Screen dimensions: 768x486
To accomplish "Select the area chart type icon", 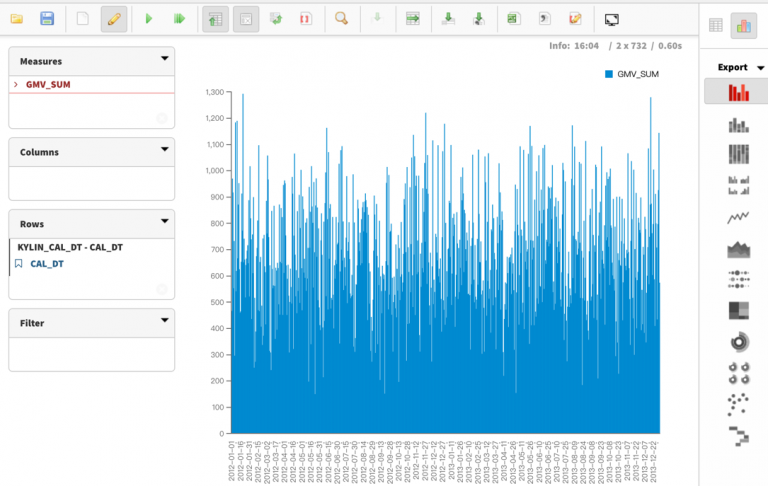I will click(738, 248).
